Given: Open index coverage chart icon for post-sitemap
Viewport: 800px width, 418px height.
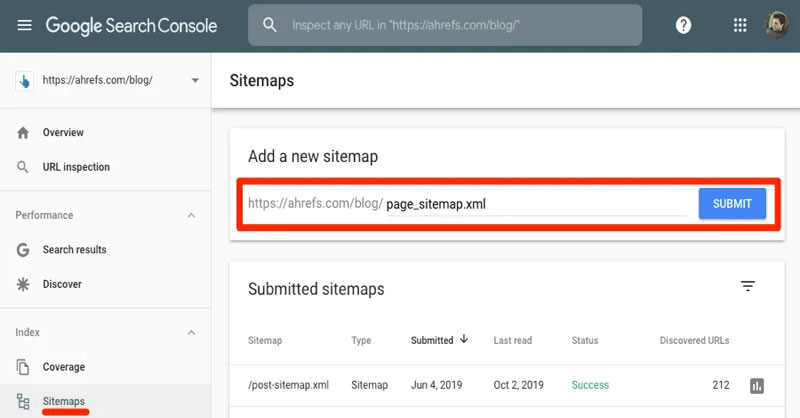Looking at the screenshot, I should tap(757, 386).
